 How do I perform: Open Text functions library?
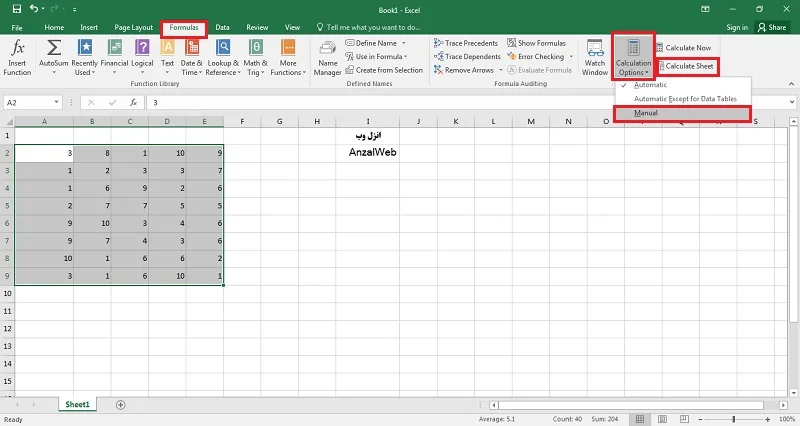click(x=167, y=58)
